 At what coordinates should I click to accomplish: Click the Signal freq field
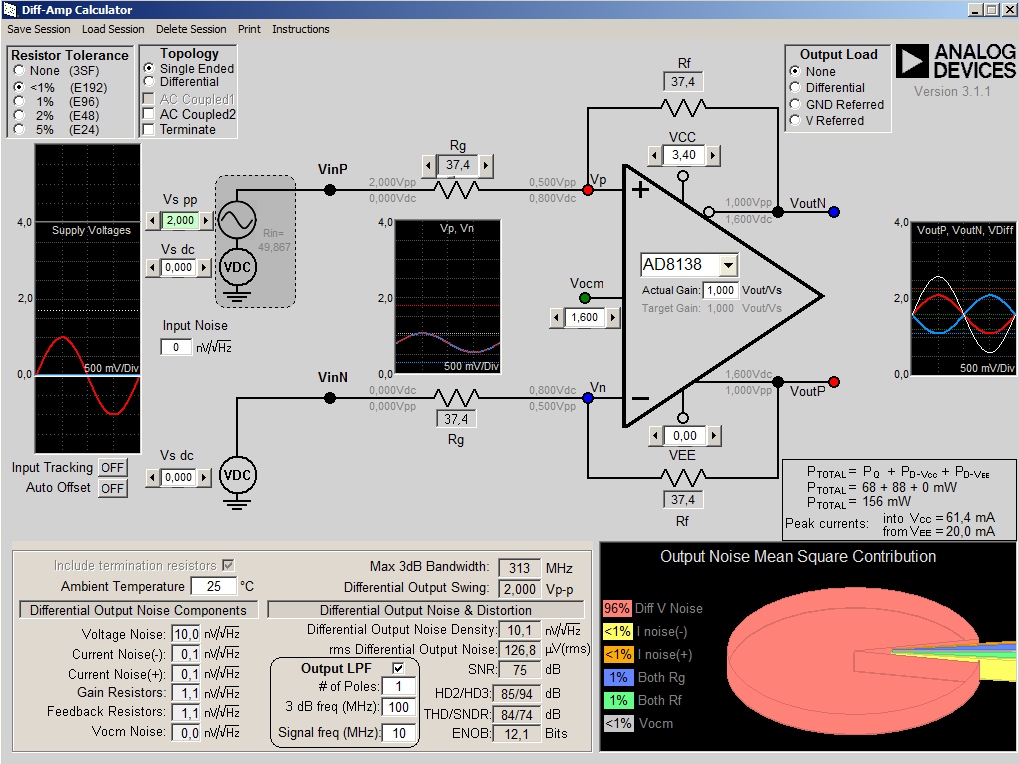(398, 733)
